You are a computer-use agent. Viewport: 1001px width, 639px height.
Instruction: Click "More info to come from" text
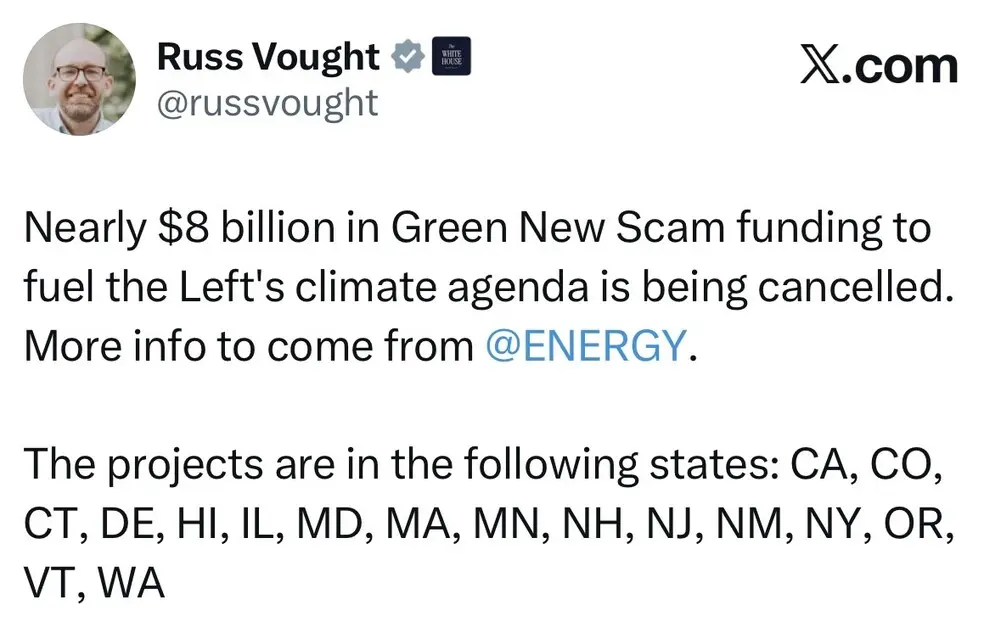point(248,345)
